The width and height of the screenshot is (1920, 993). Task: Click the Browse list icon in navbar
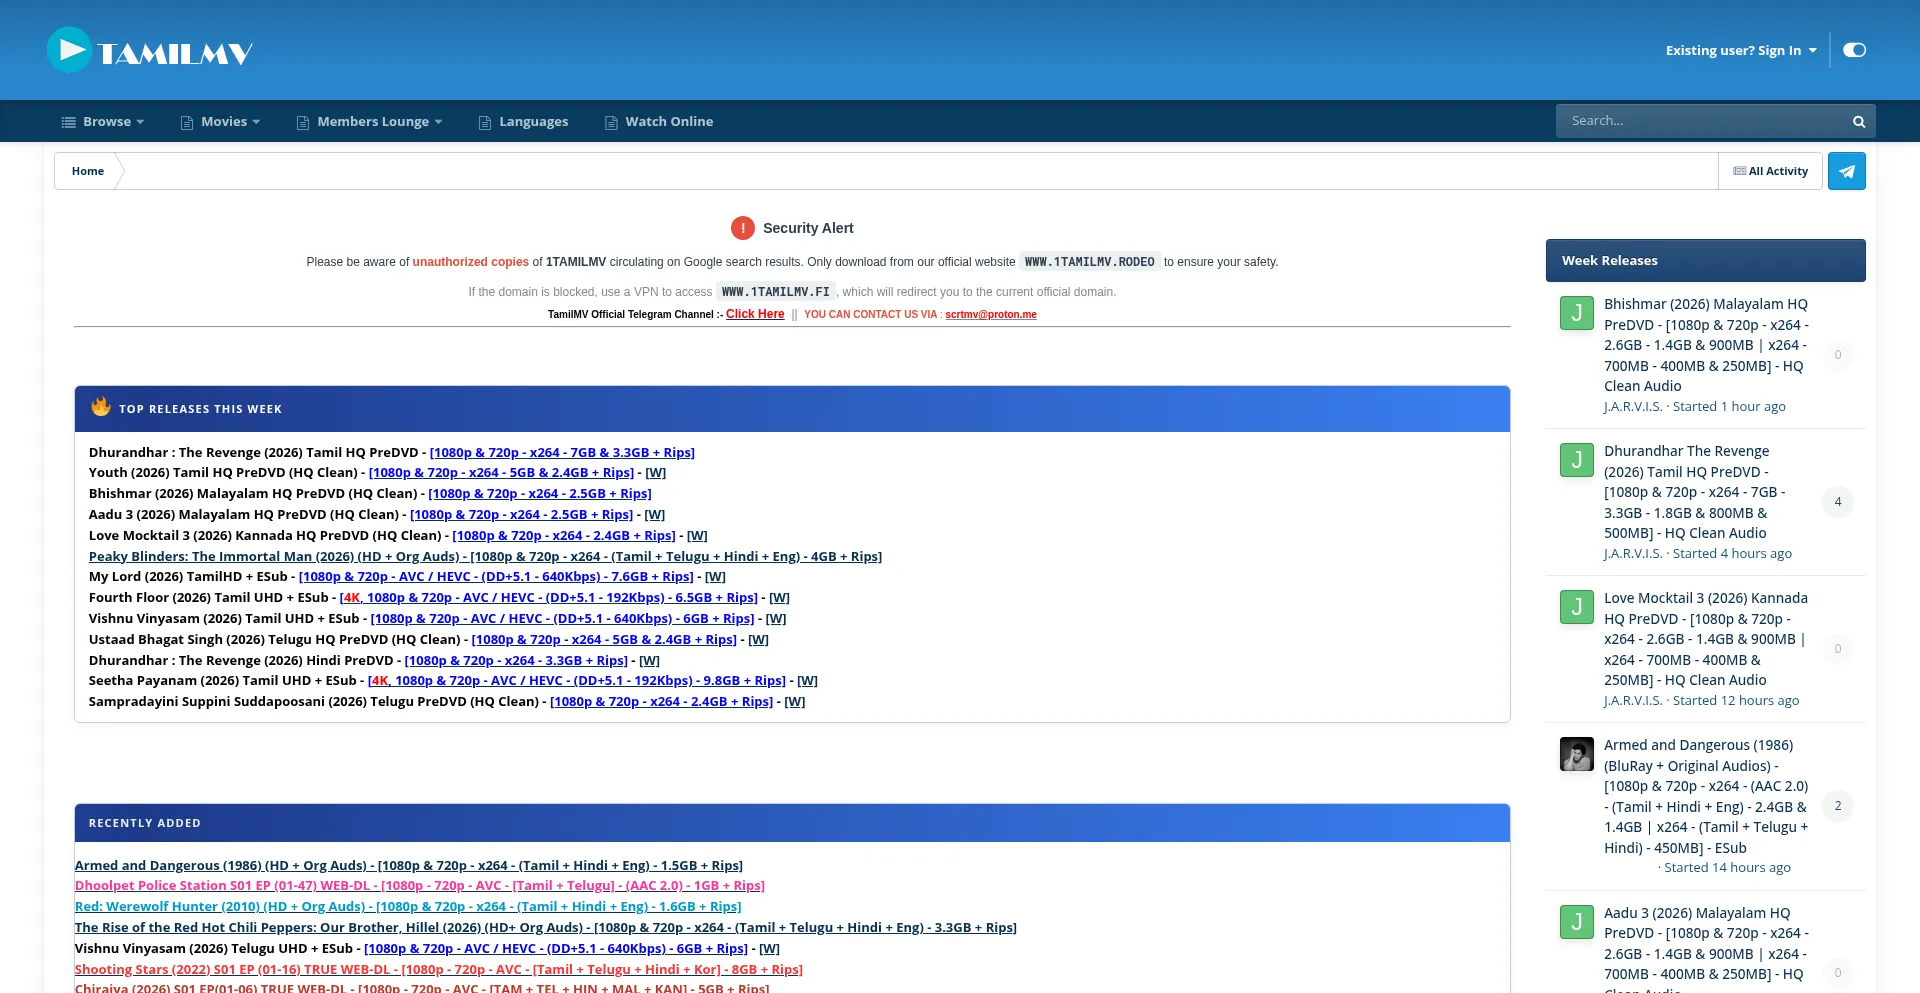[x=69, y=122]
